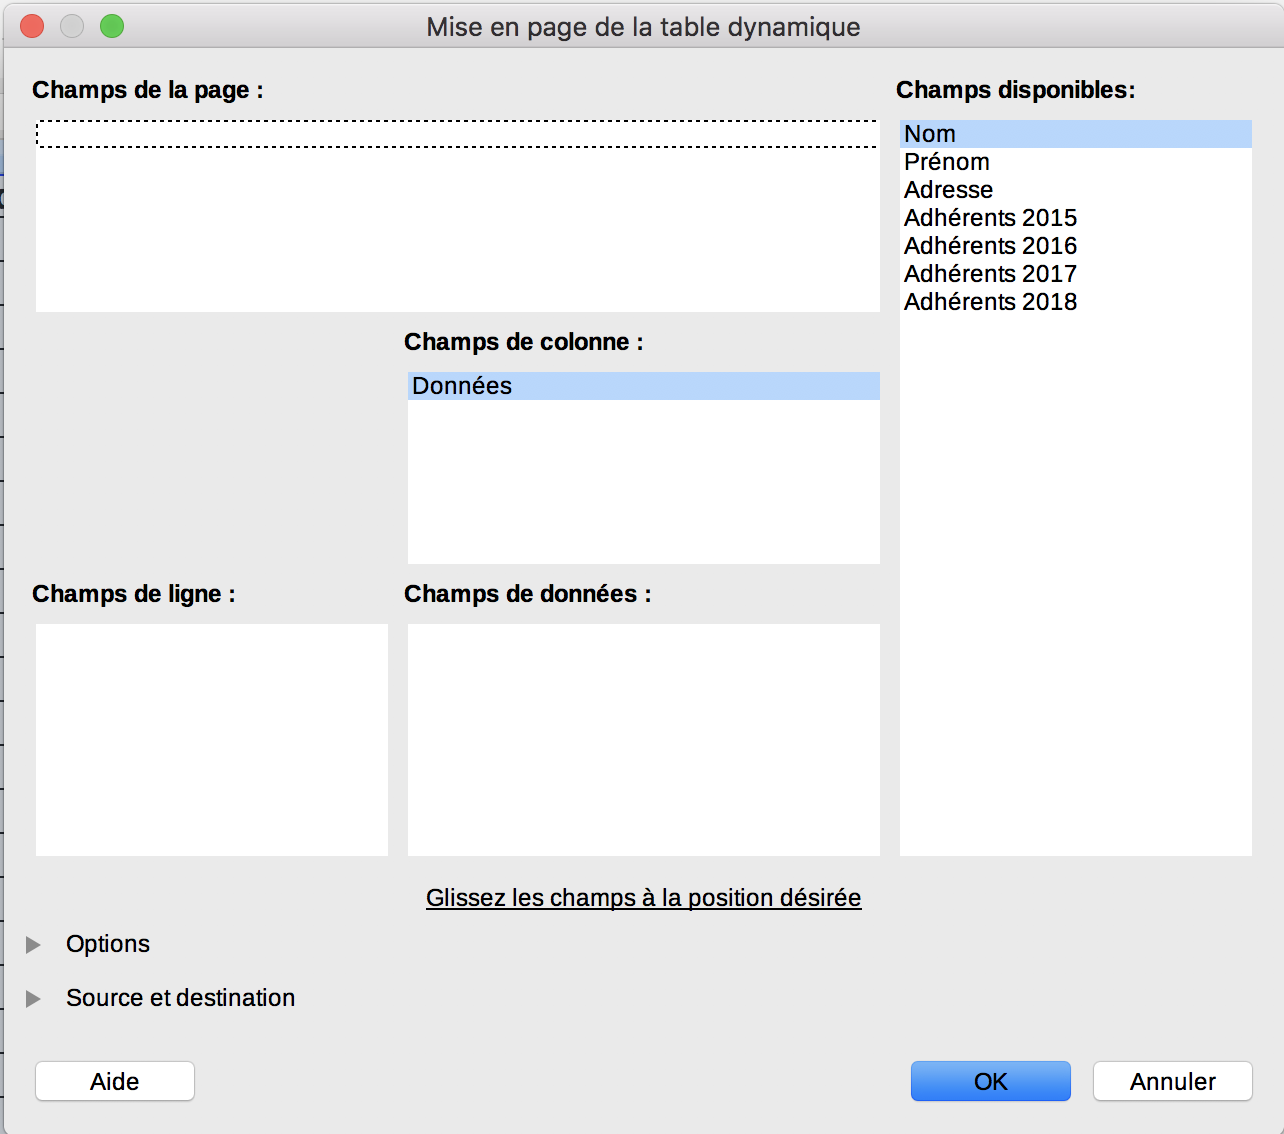
Task: Select Adhérents 2018 field
Action: [x=1076, y=302]
